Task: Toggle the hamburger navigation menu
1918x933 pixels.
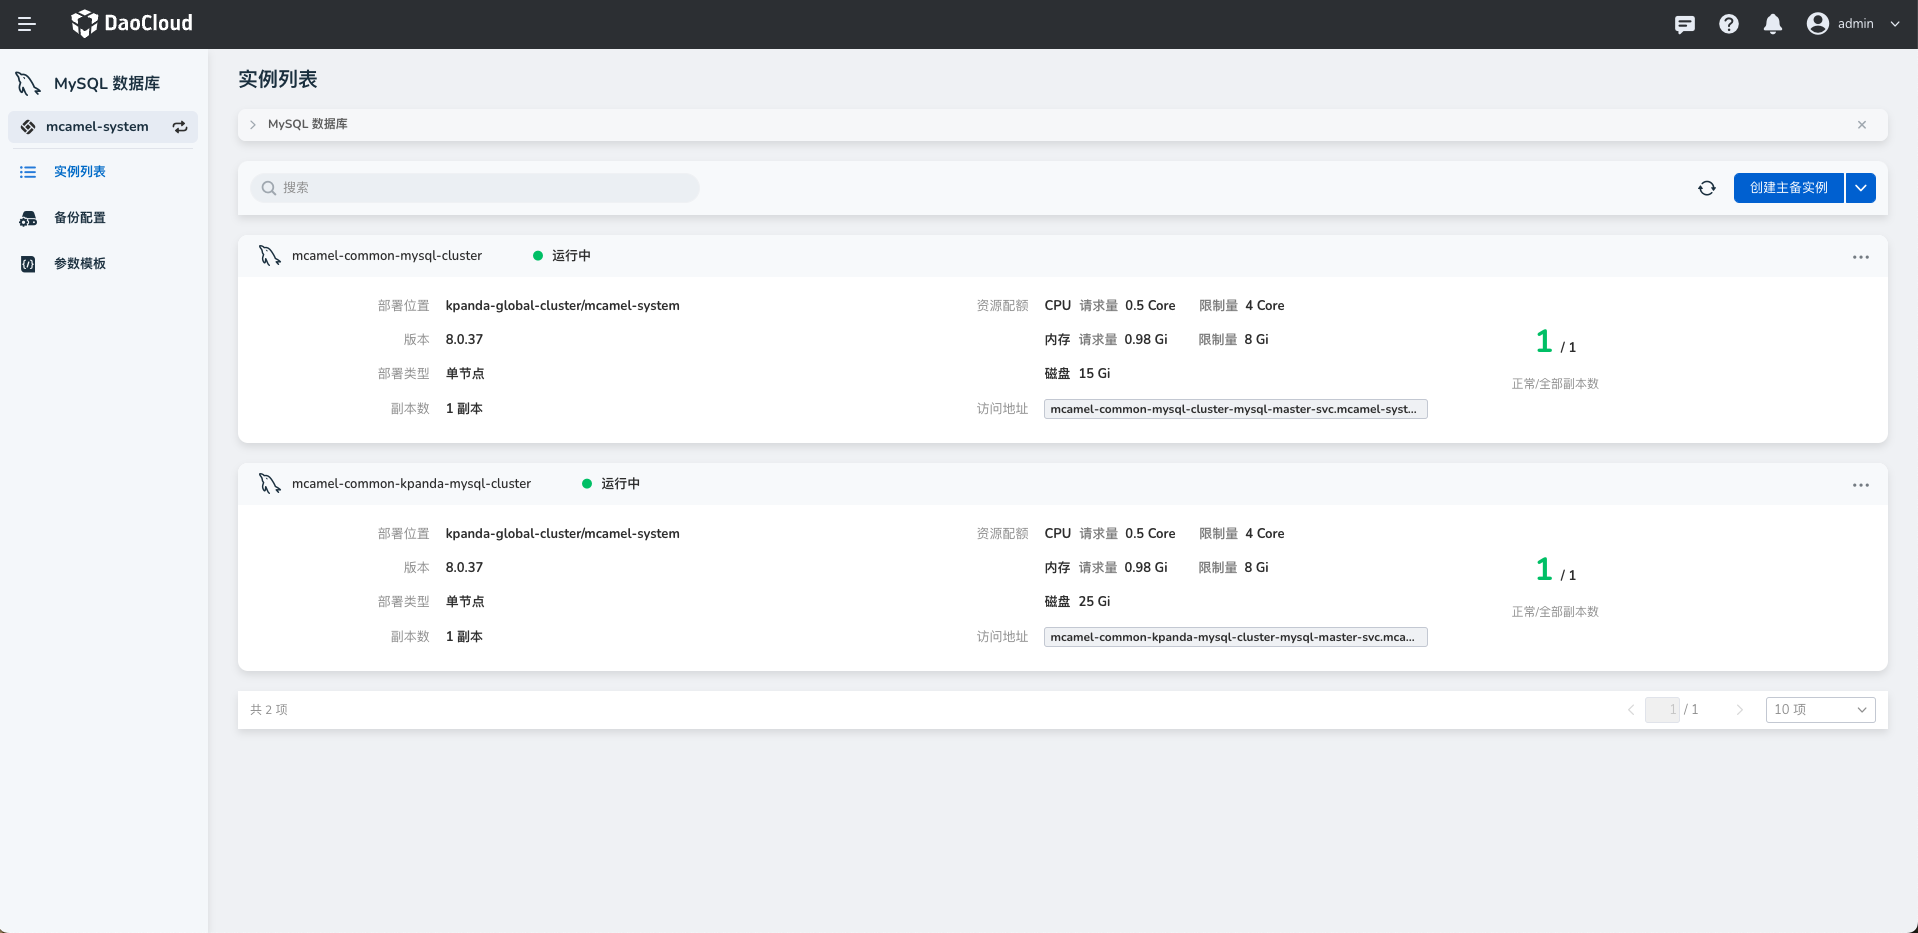Action: (27, 24)
